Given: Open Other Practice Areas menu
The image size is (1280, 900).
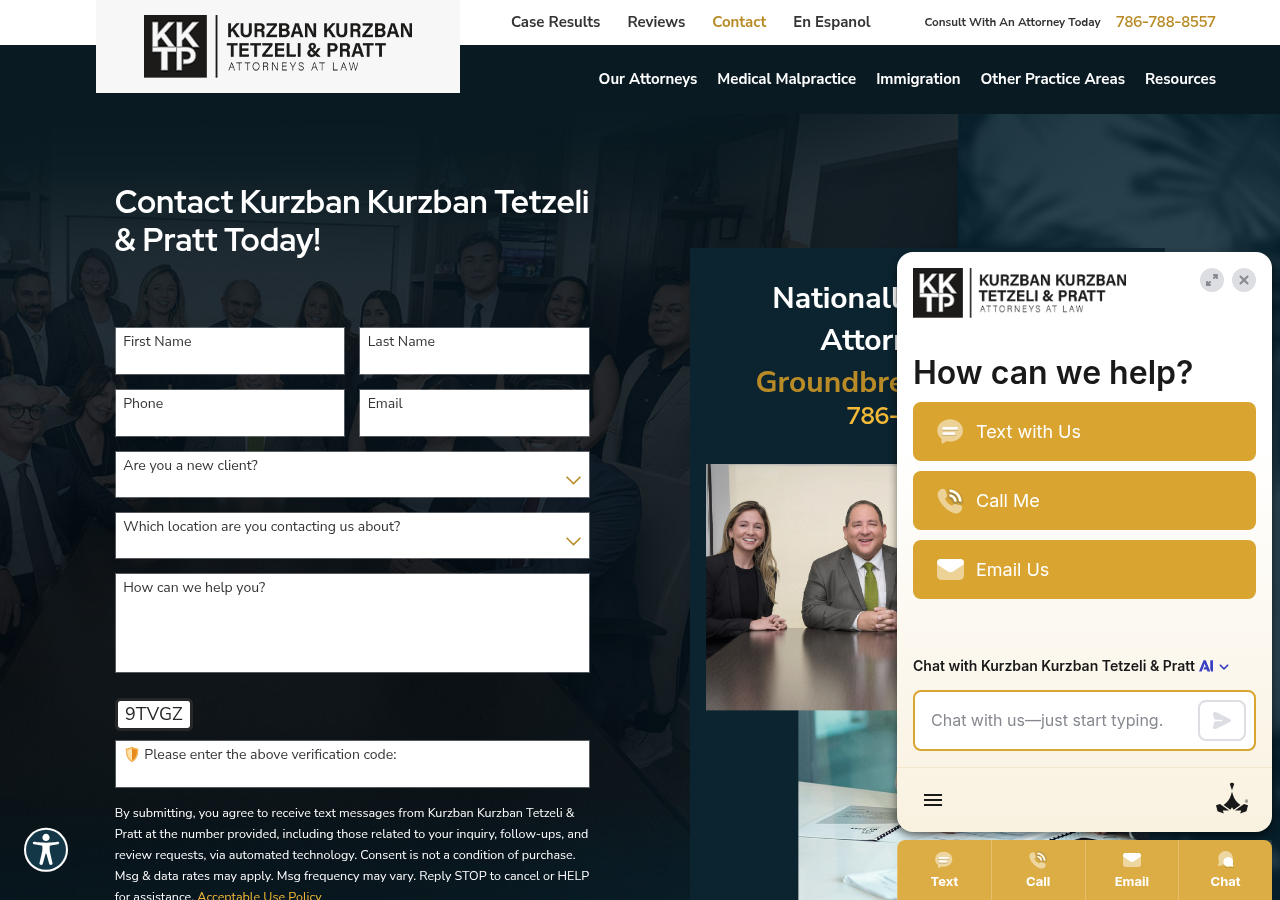Looking at the screenshot, I should coord(1052,79).
